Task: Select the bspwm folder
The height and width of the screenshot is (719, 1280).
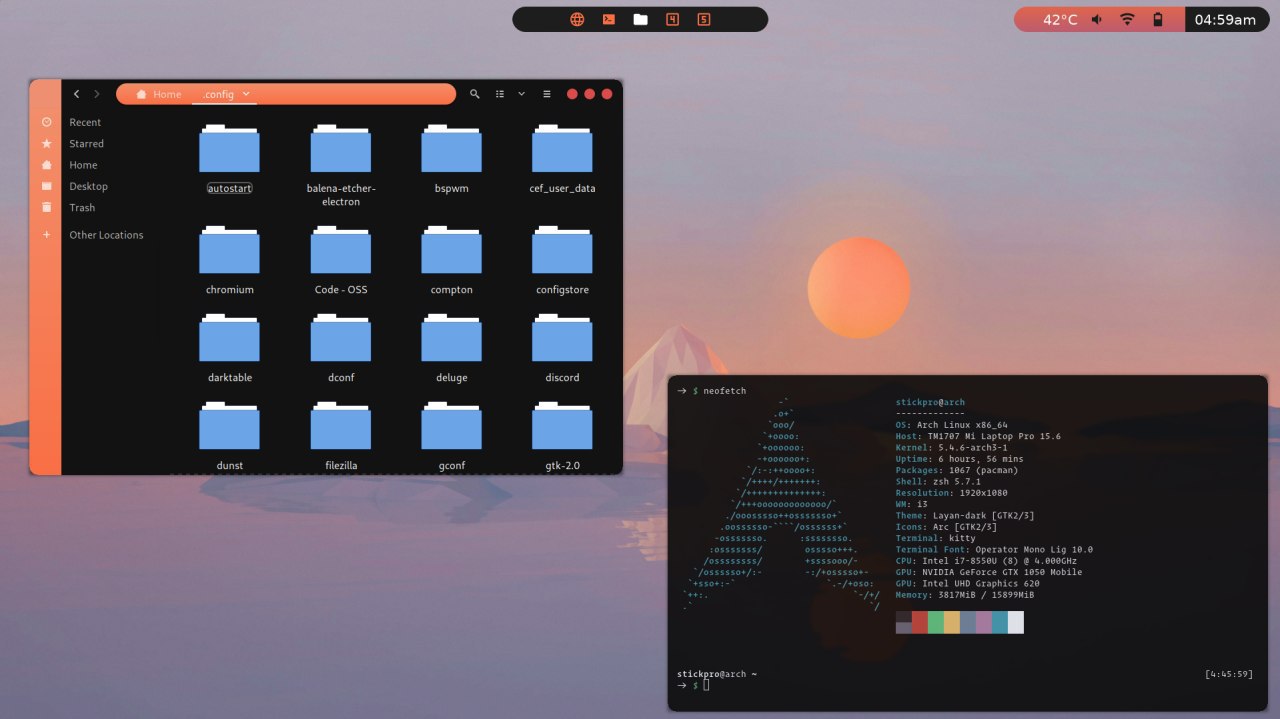Action: (452, 158)
